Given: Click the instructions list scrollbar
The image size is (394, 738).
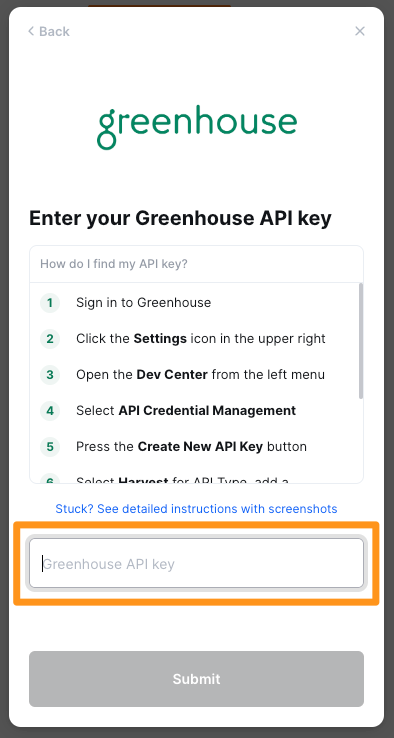Looking at the screenshot, I should coord(361,341).
